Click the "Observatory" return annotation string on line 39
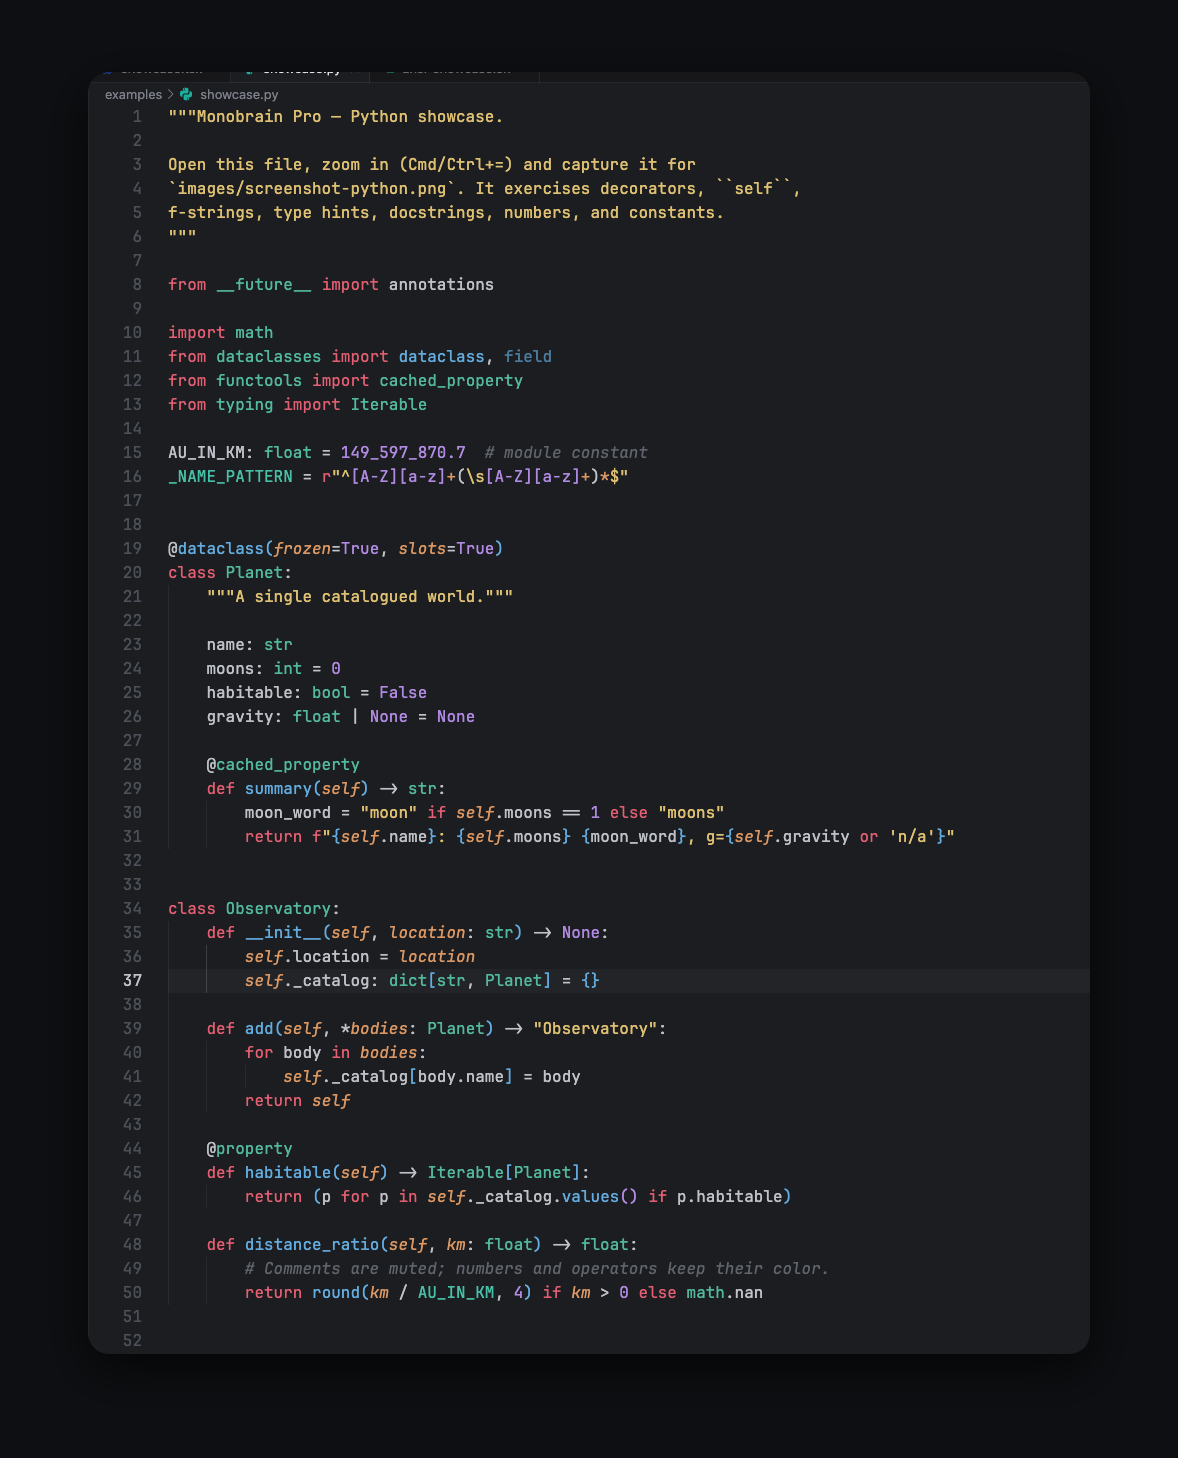Image resolution: width=1178 pixels, height=1458 pixels. pos(595,1028)
